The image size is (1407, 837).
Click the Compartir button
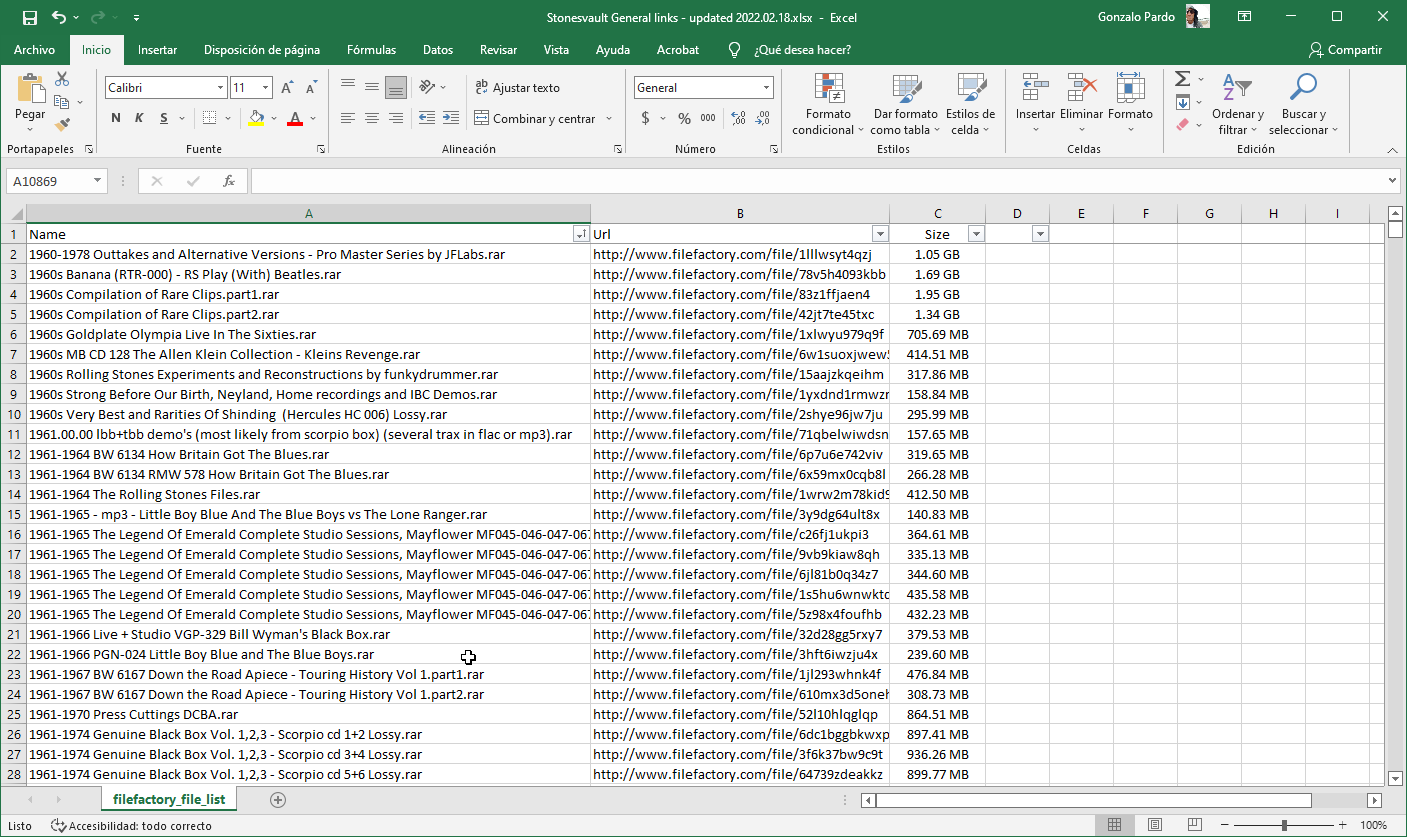point(1345,50)
